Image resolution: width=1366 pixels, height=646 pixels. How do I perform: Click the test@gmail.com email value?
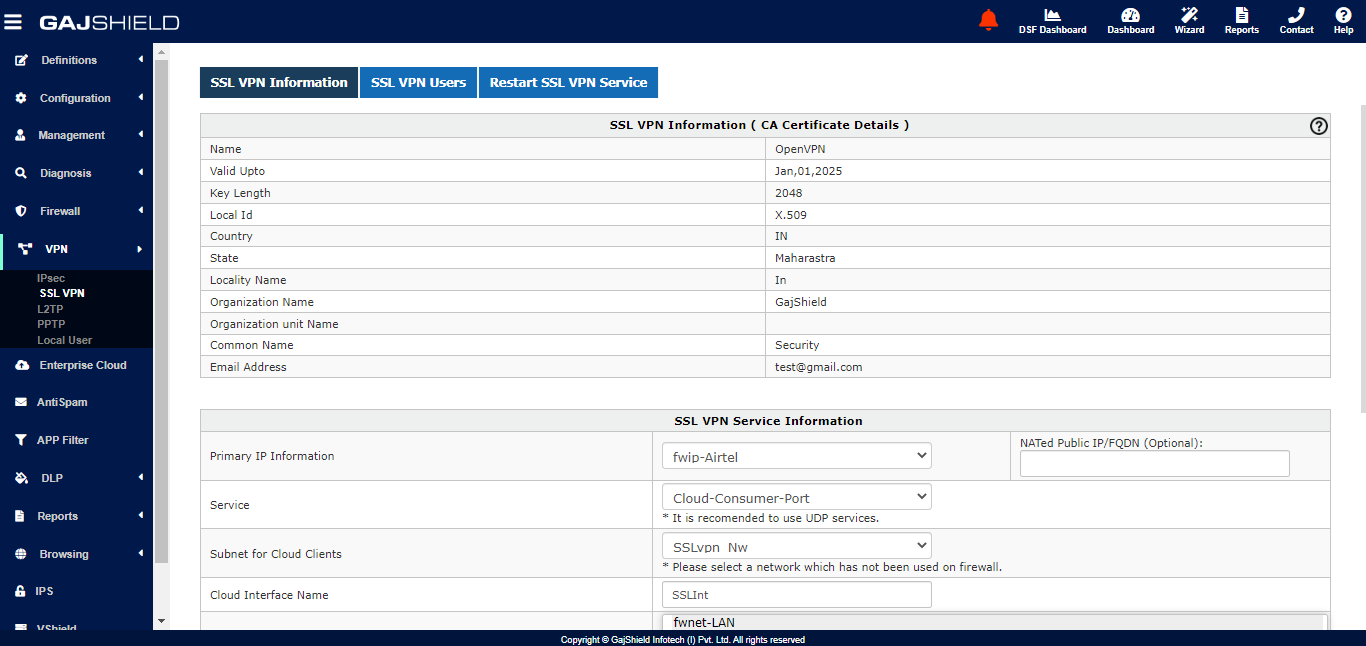coord(818,367)
